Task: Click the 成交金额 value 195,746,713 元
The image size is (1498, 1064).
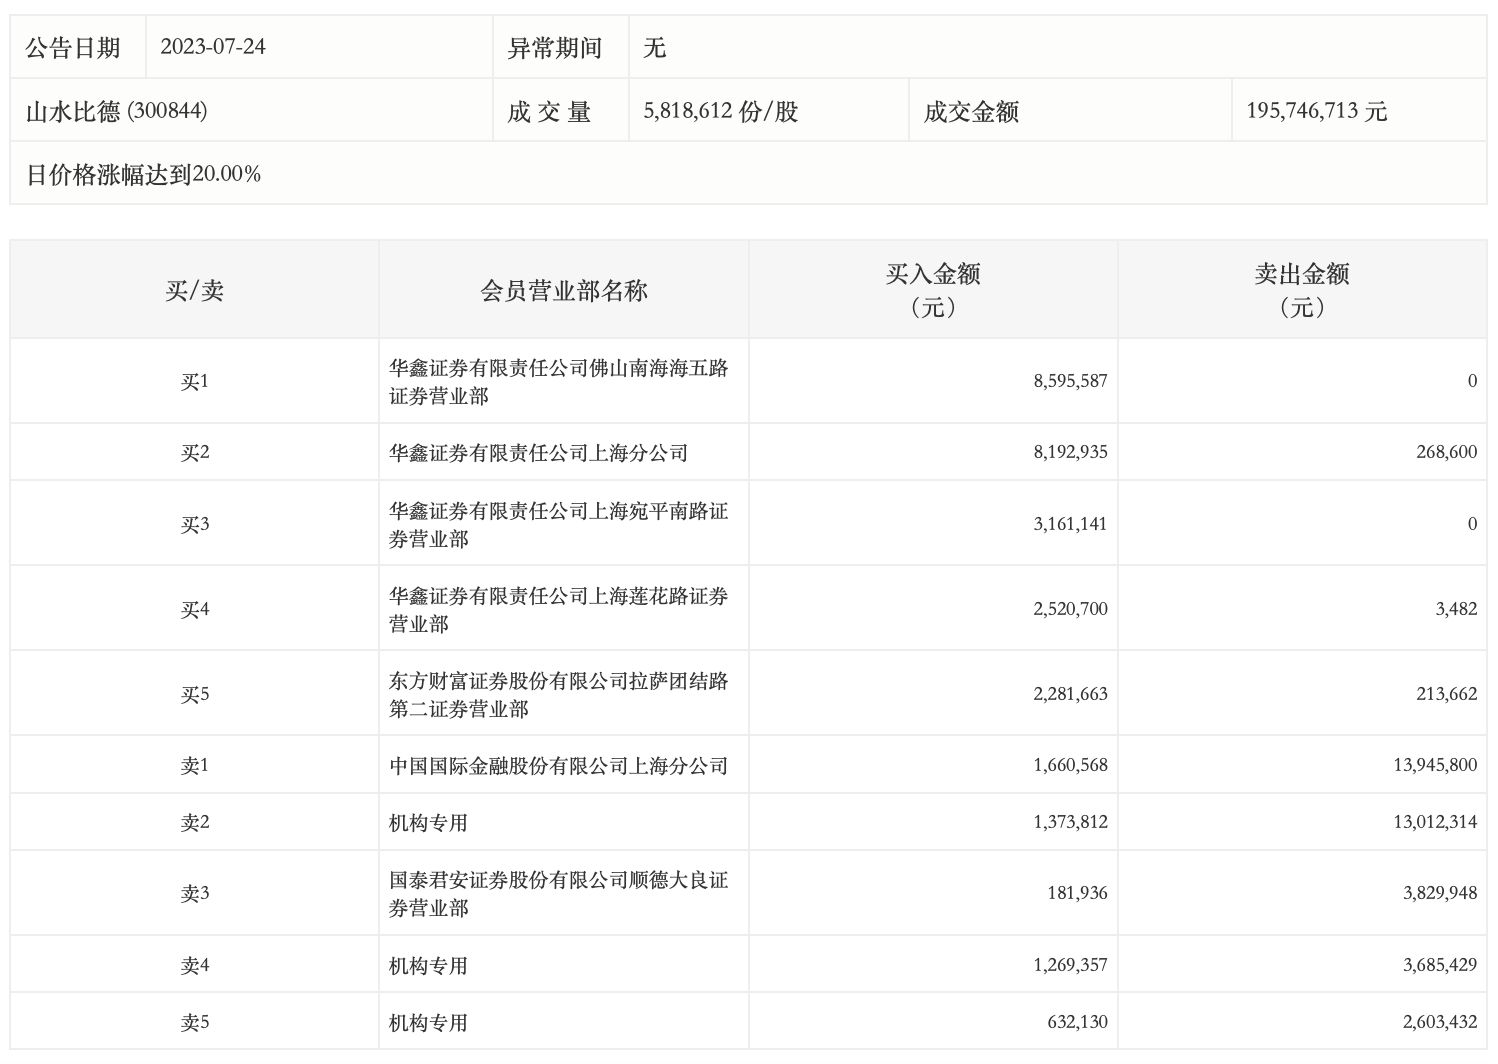Action: (1316, 111)
